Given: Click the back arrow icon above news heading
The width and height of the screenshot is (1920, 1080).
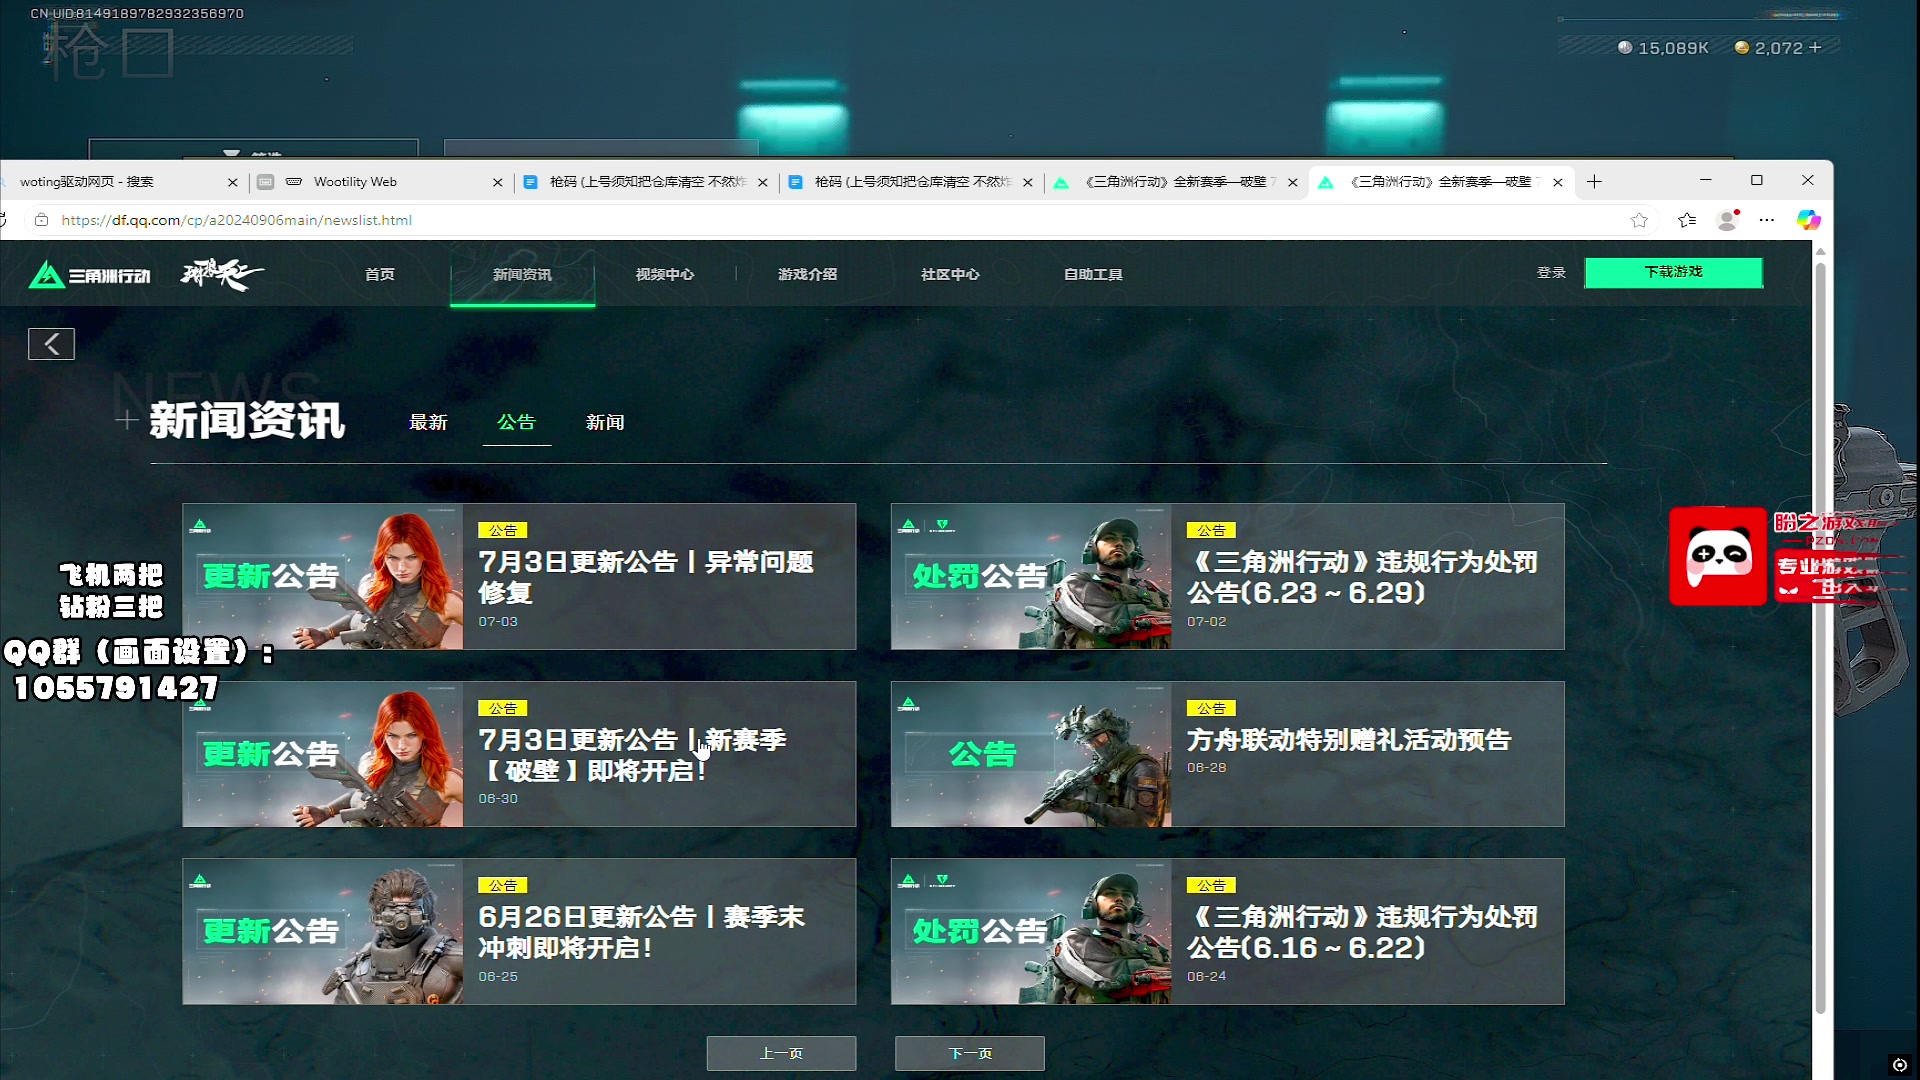Looking at the screenshot, I should [51, 344].
